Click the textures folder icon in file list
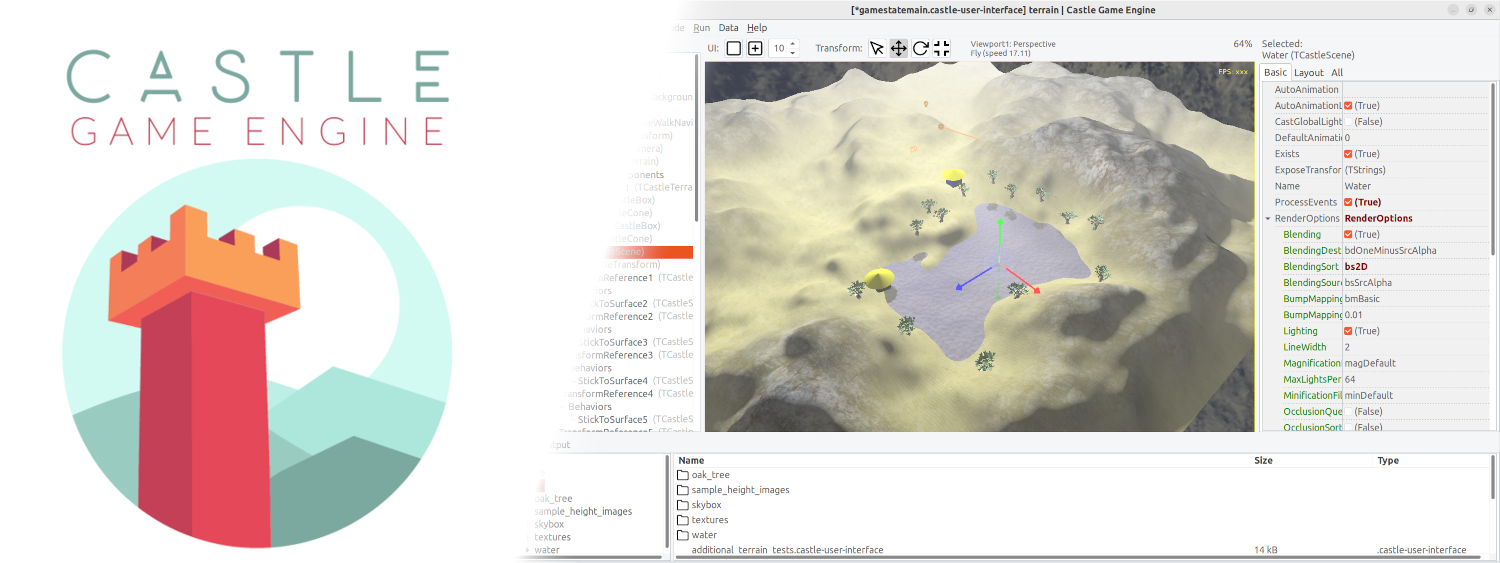The height and width of the screenshot is (563, 1500). (x=684, y=520)
